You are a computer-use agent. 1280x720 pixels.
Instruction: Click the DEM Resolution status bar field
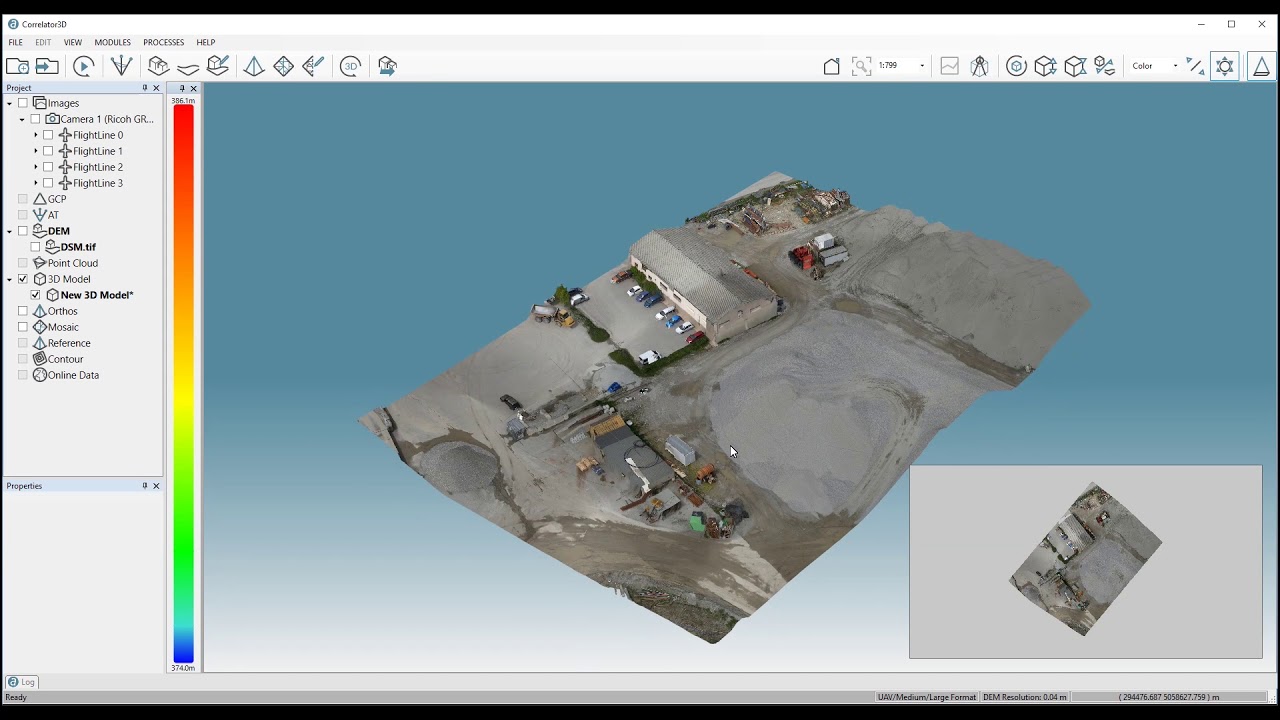[1025, 697]
